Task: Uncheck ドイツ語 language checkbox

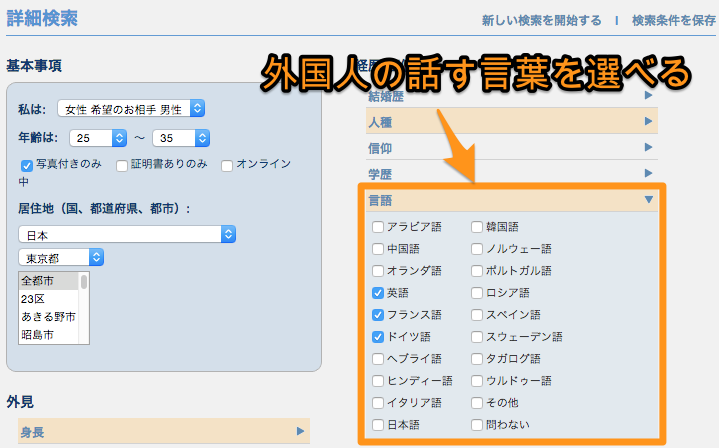Action: pos(378,337)
